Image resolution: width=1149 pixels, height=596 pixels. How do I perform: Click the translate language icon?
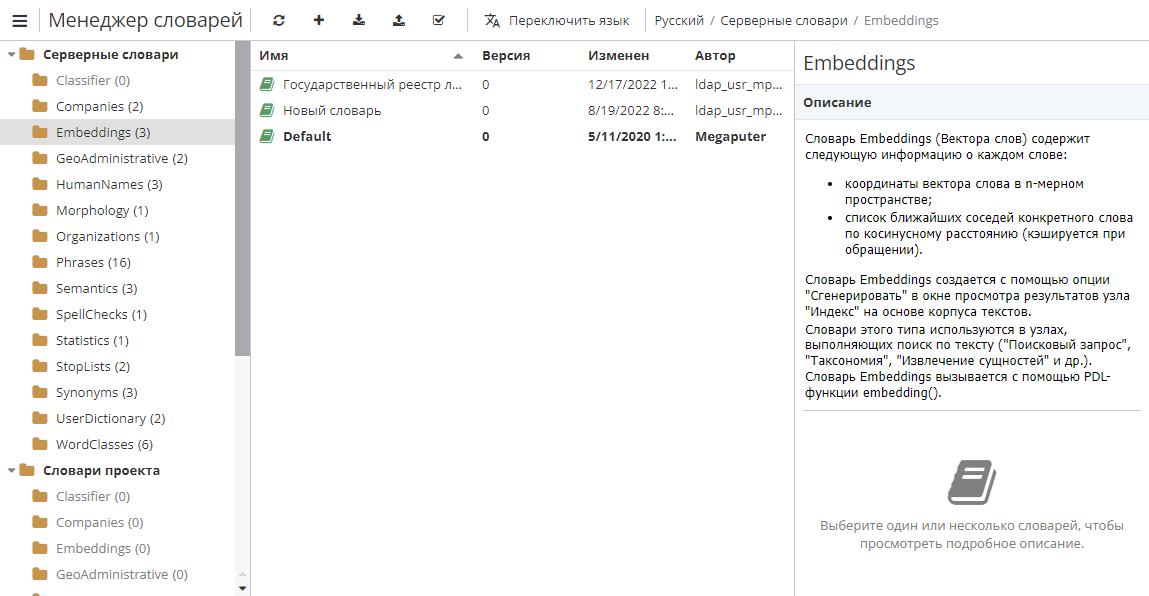click(x=492, y=21)
